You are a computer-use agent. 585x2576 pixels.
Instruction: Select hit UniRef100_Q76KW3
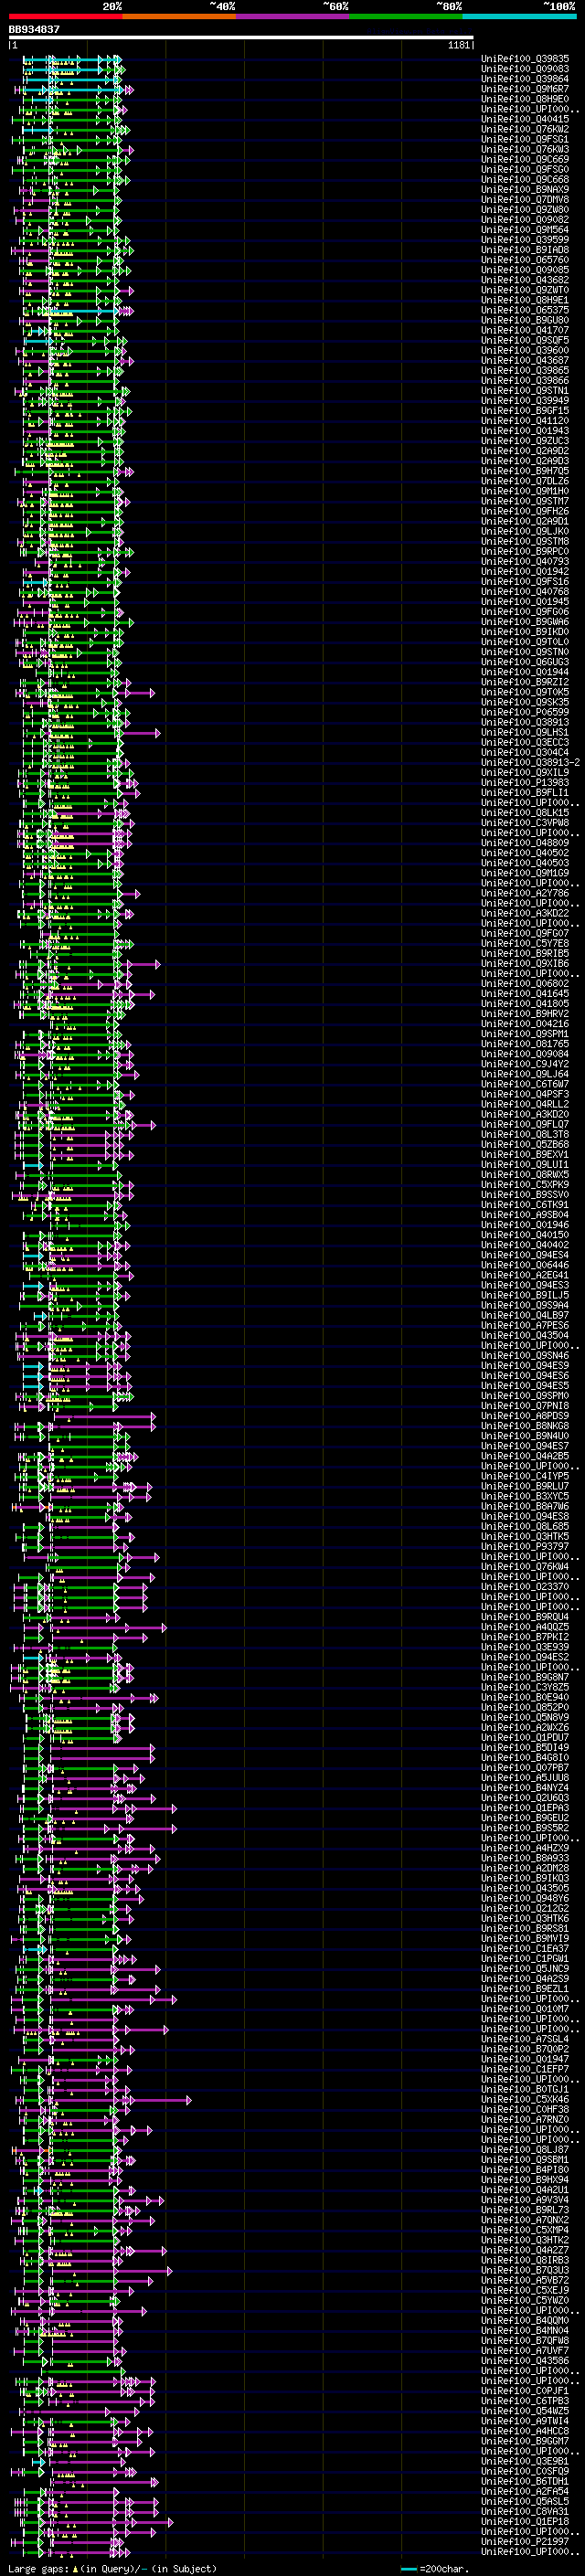pos(525,149)
